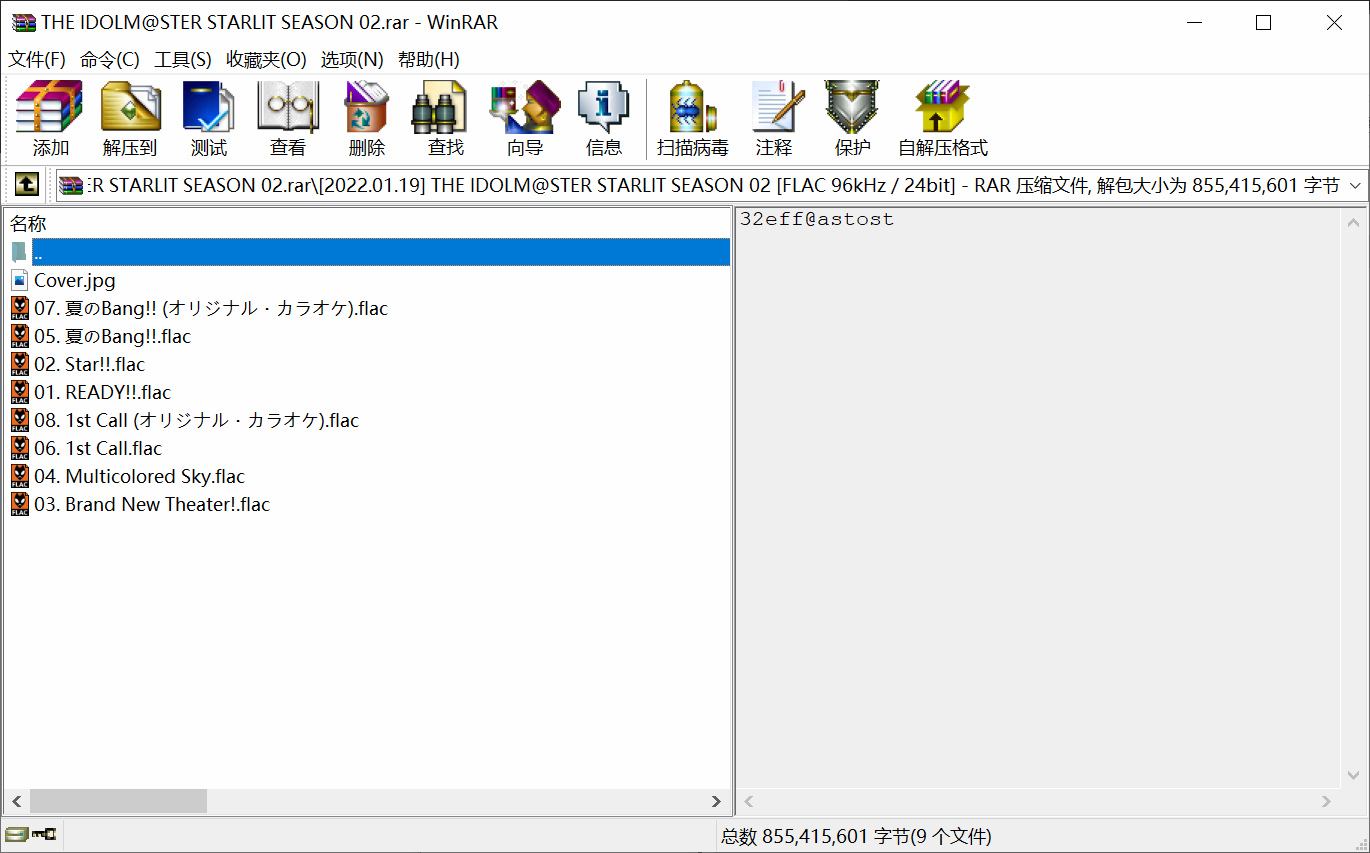
Task: Open the 命令(C) menu
Action: [110, 59]
